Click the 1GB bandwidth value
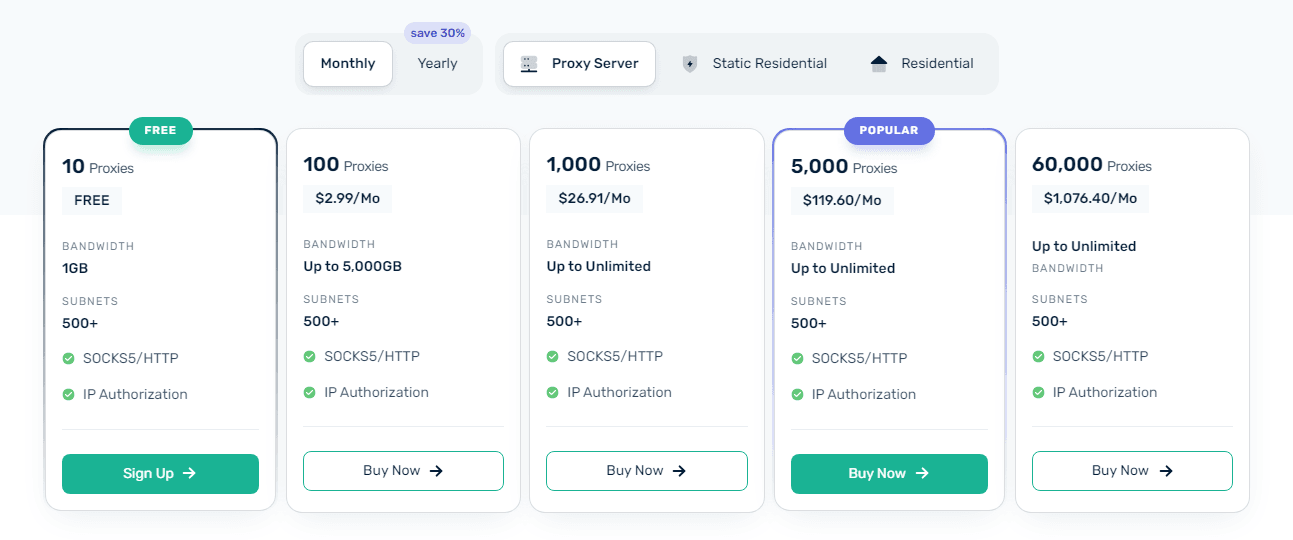This screenshot has height=540, width=1293. point(76,269)
